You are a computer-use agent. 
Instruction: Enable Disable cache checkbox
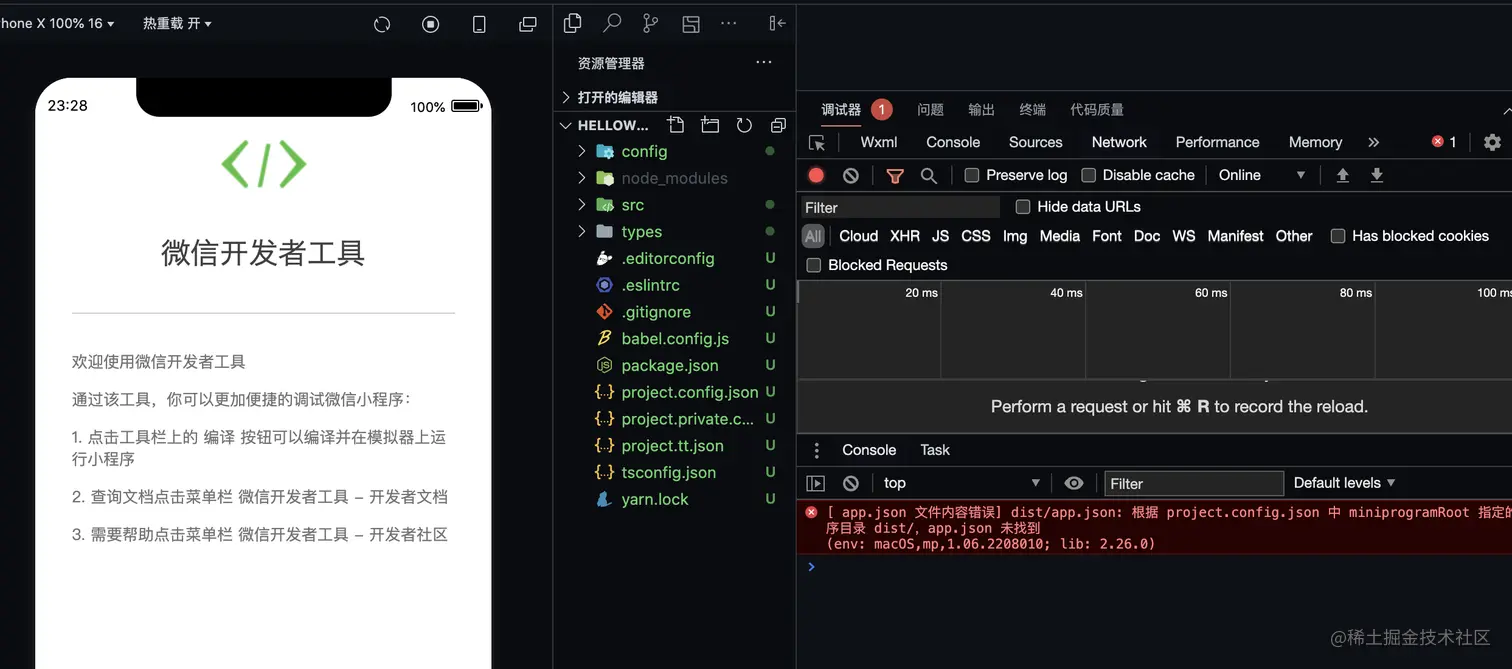[x=1088, y=175]
